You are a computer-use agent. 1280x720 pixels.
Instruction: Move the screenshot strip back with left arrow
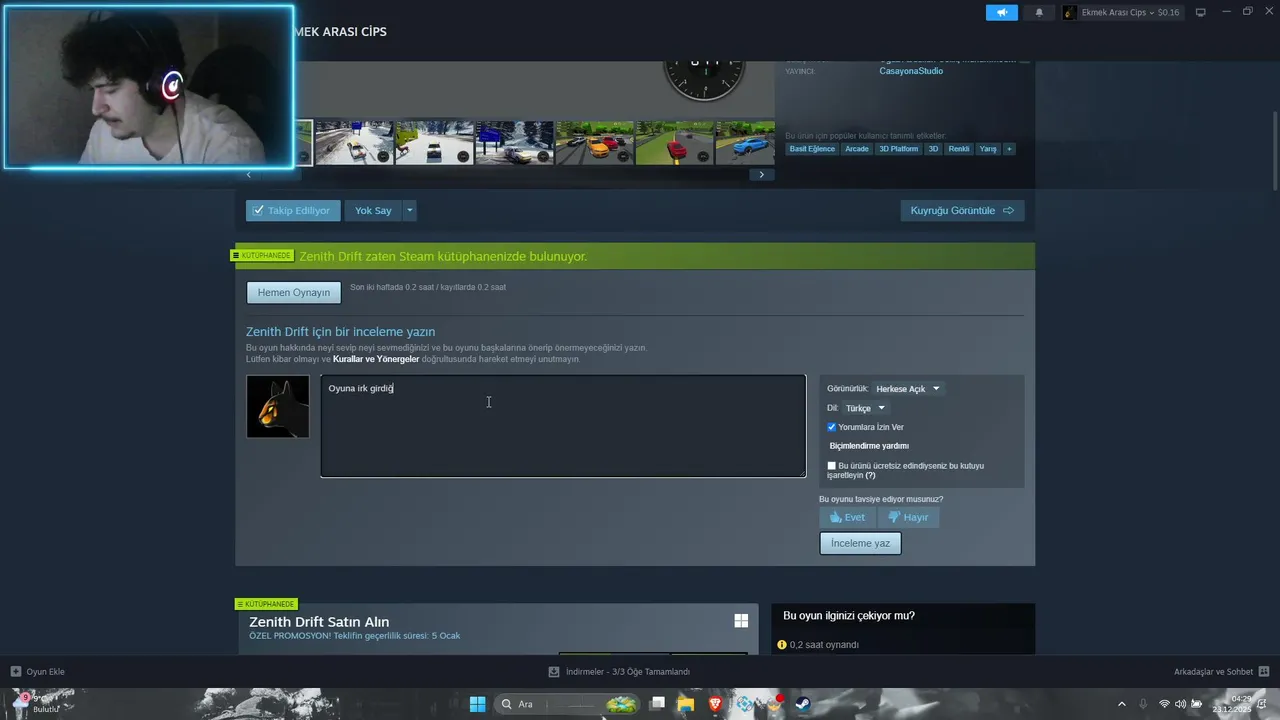tap(249, 174)
